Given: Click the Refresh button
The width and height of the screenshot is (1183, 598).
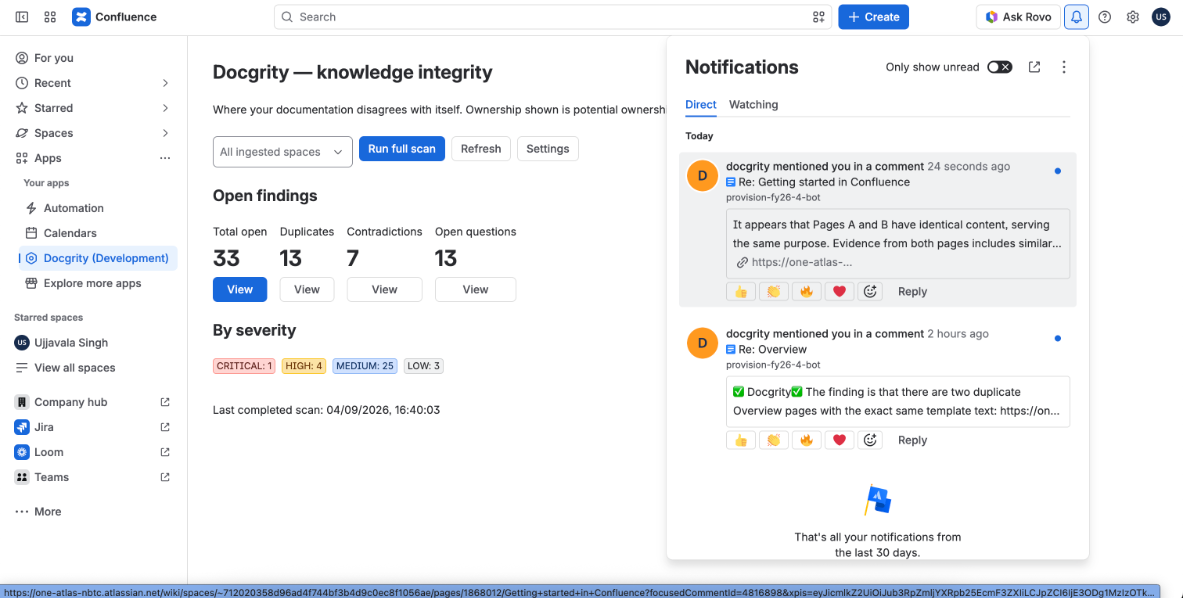Looking at the screenshot, I should pyautogui.click(x=481, y=149).
